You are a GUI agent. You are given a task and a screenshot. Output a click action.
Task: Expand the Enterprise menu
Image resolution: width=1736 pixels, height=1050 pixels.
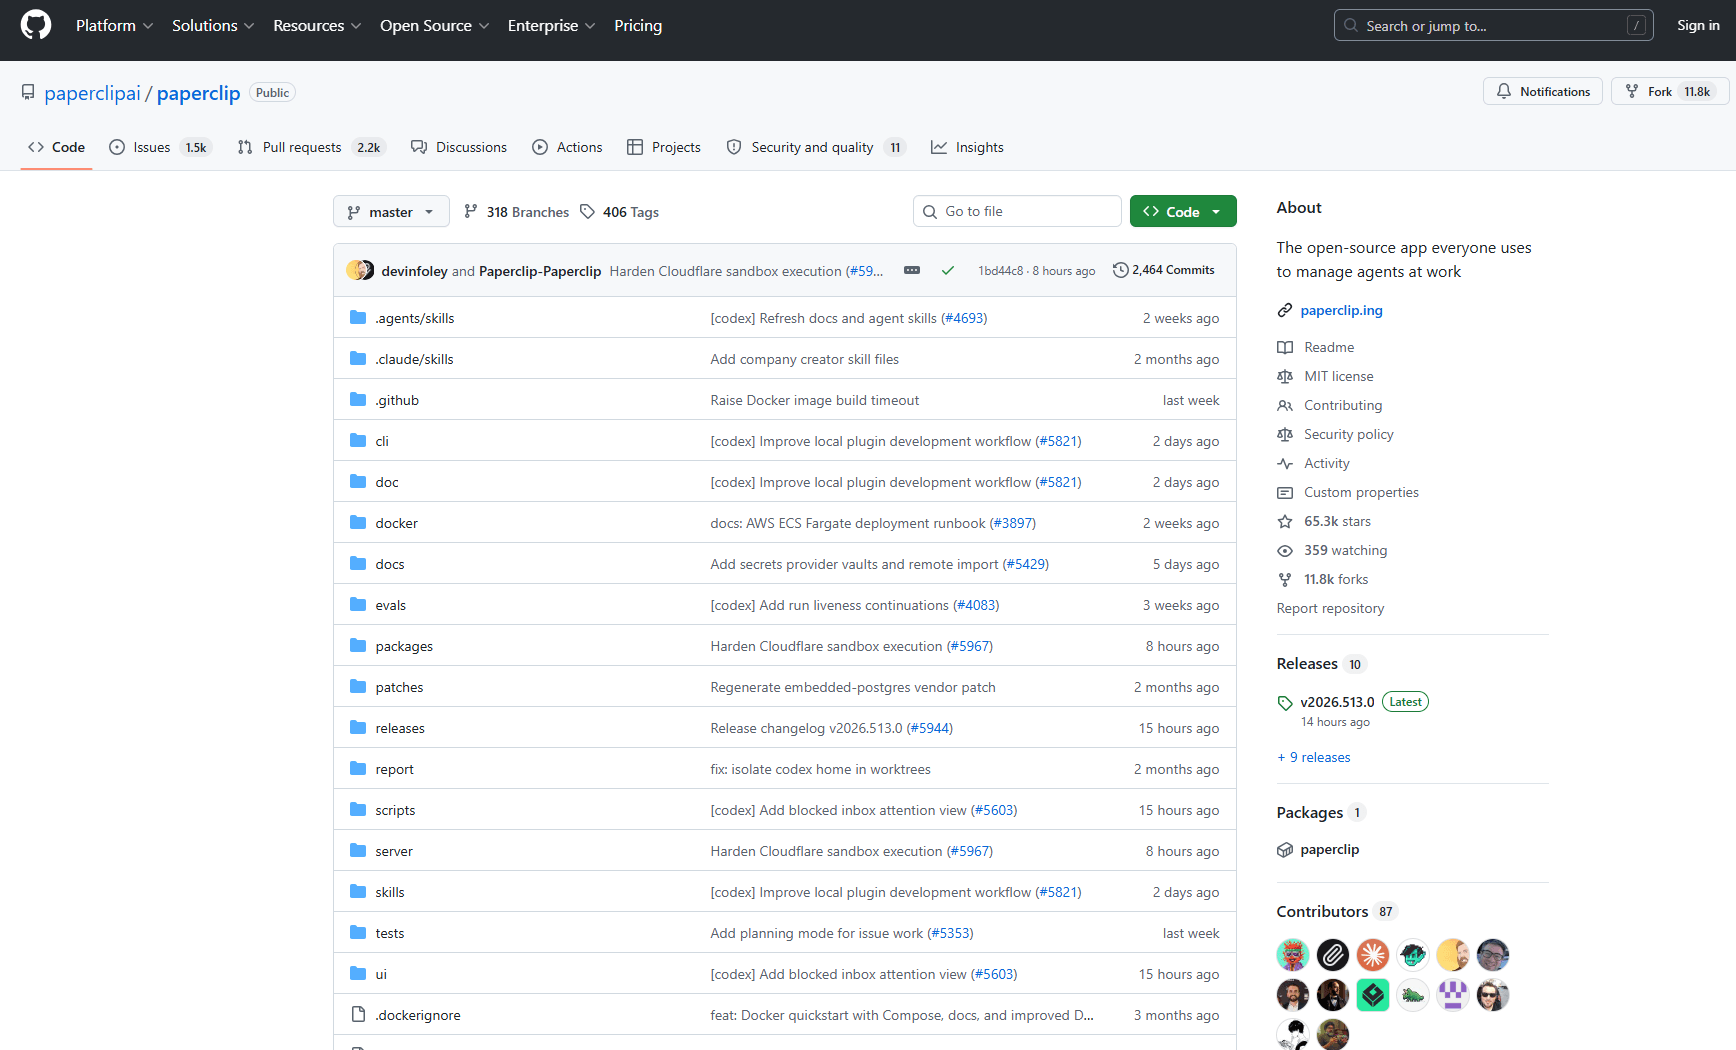coord(551,26)
